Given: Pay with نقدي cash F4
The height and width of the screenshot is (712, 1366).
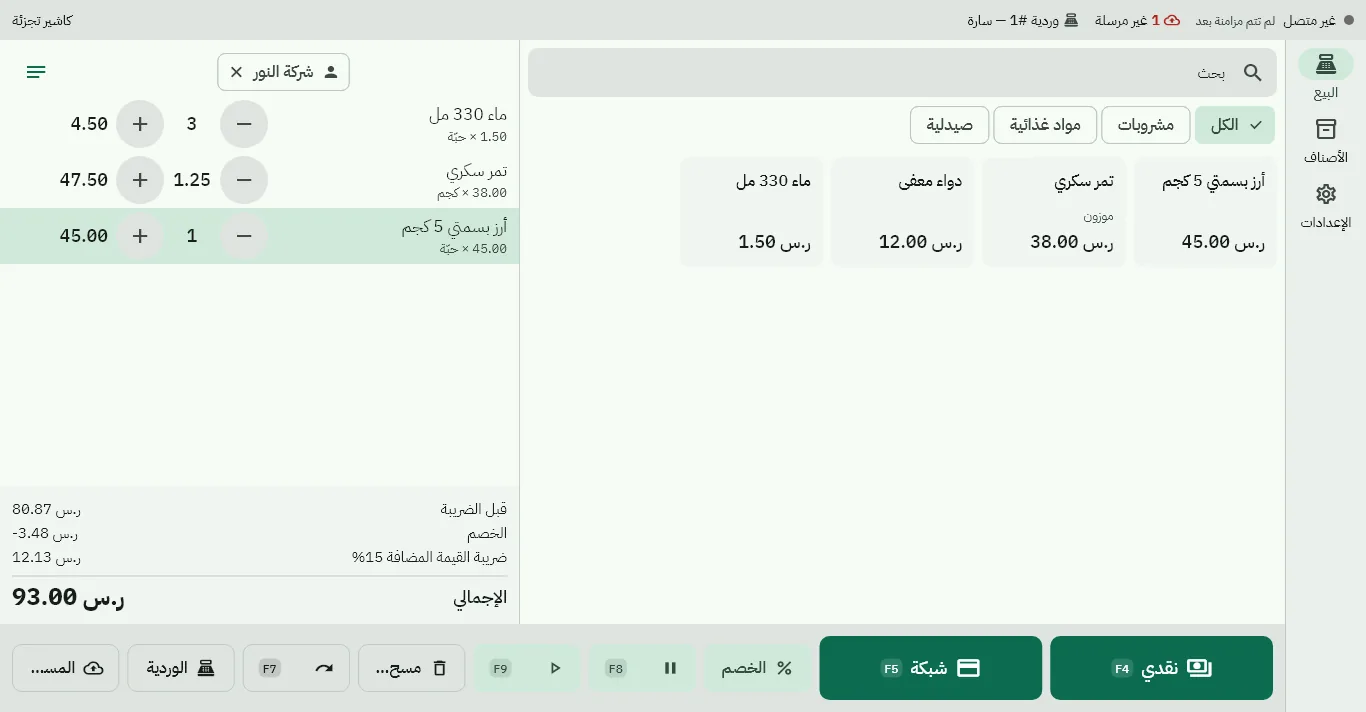Looking at the screenshot, I should point(1161,668).
